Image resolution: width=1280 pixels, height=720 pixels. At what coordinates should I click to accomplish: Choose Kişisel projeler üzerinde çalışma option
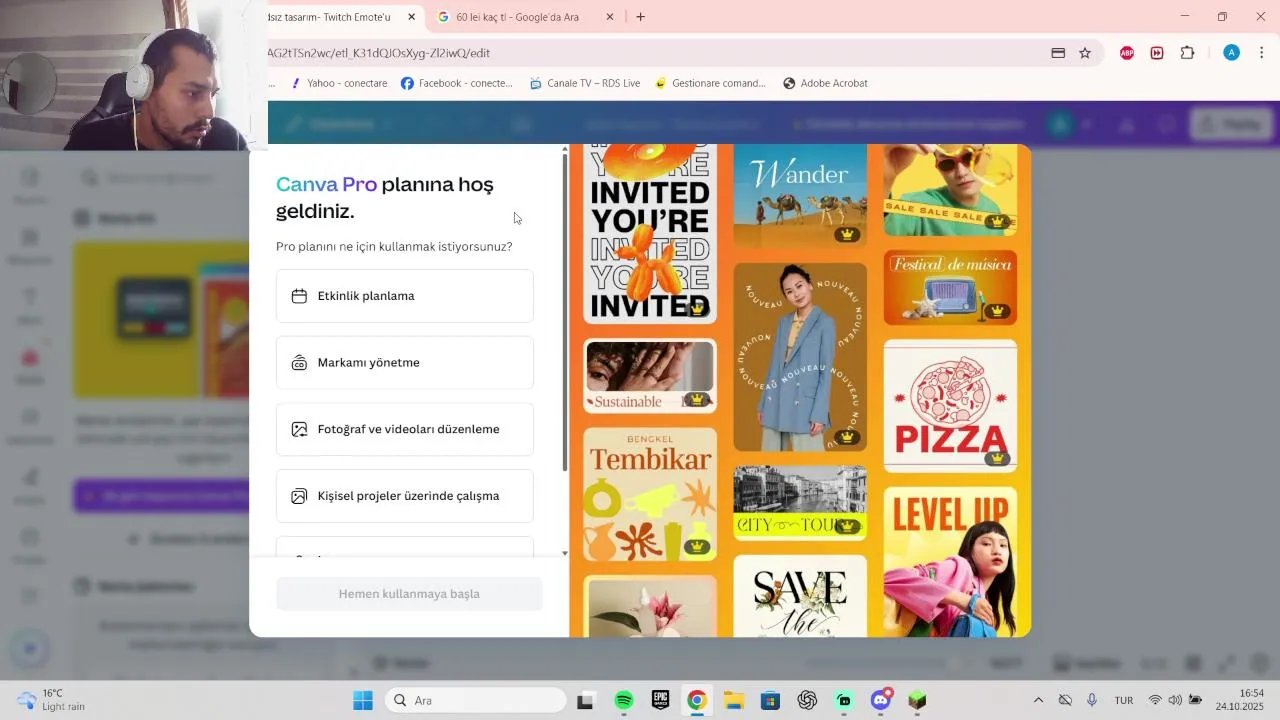tap(405, 496)
